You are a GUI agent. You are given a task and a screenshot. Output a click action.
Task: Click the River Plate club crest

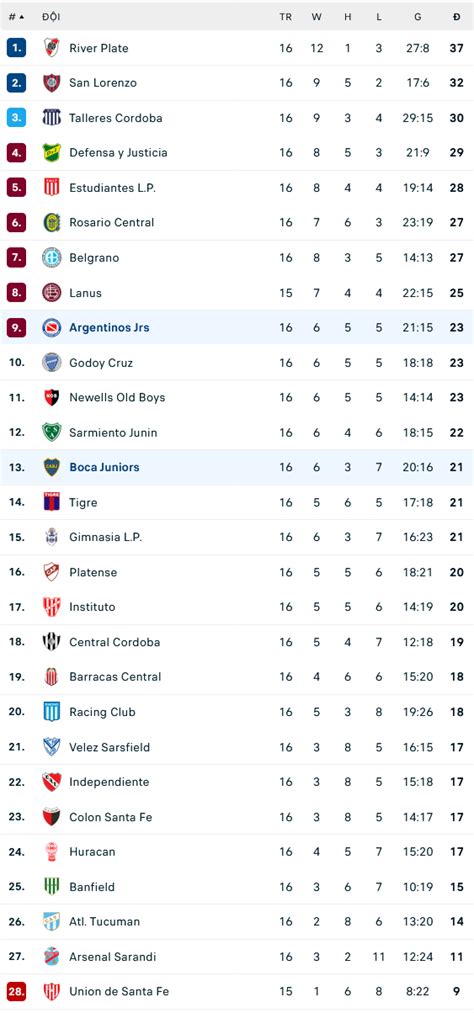tap(52, 48)
